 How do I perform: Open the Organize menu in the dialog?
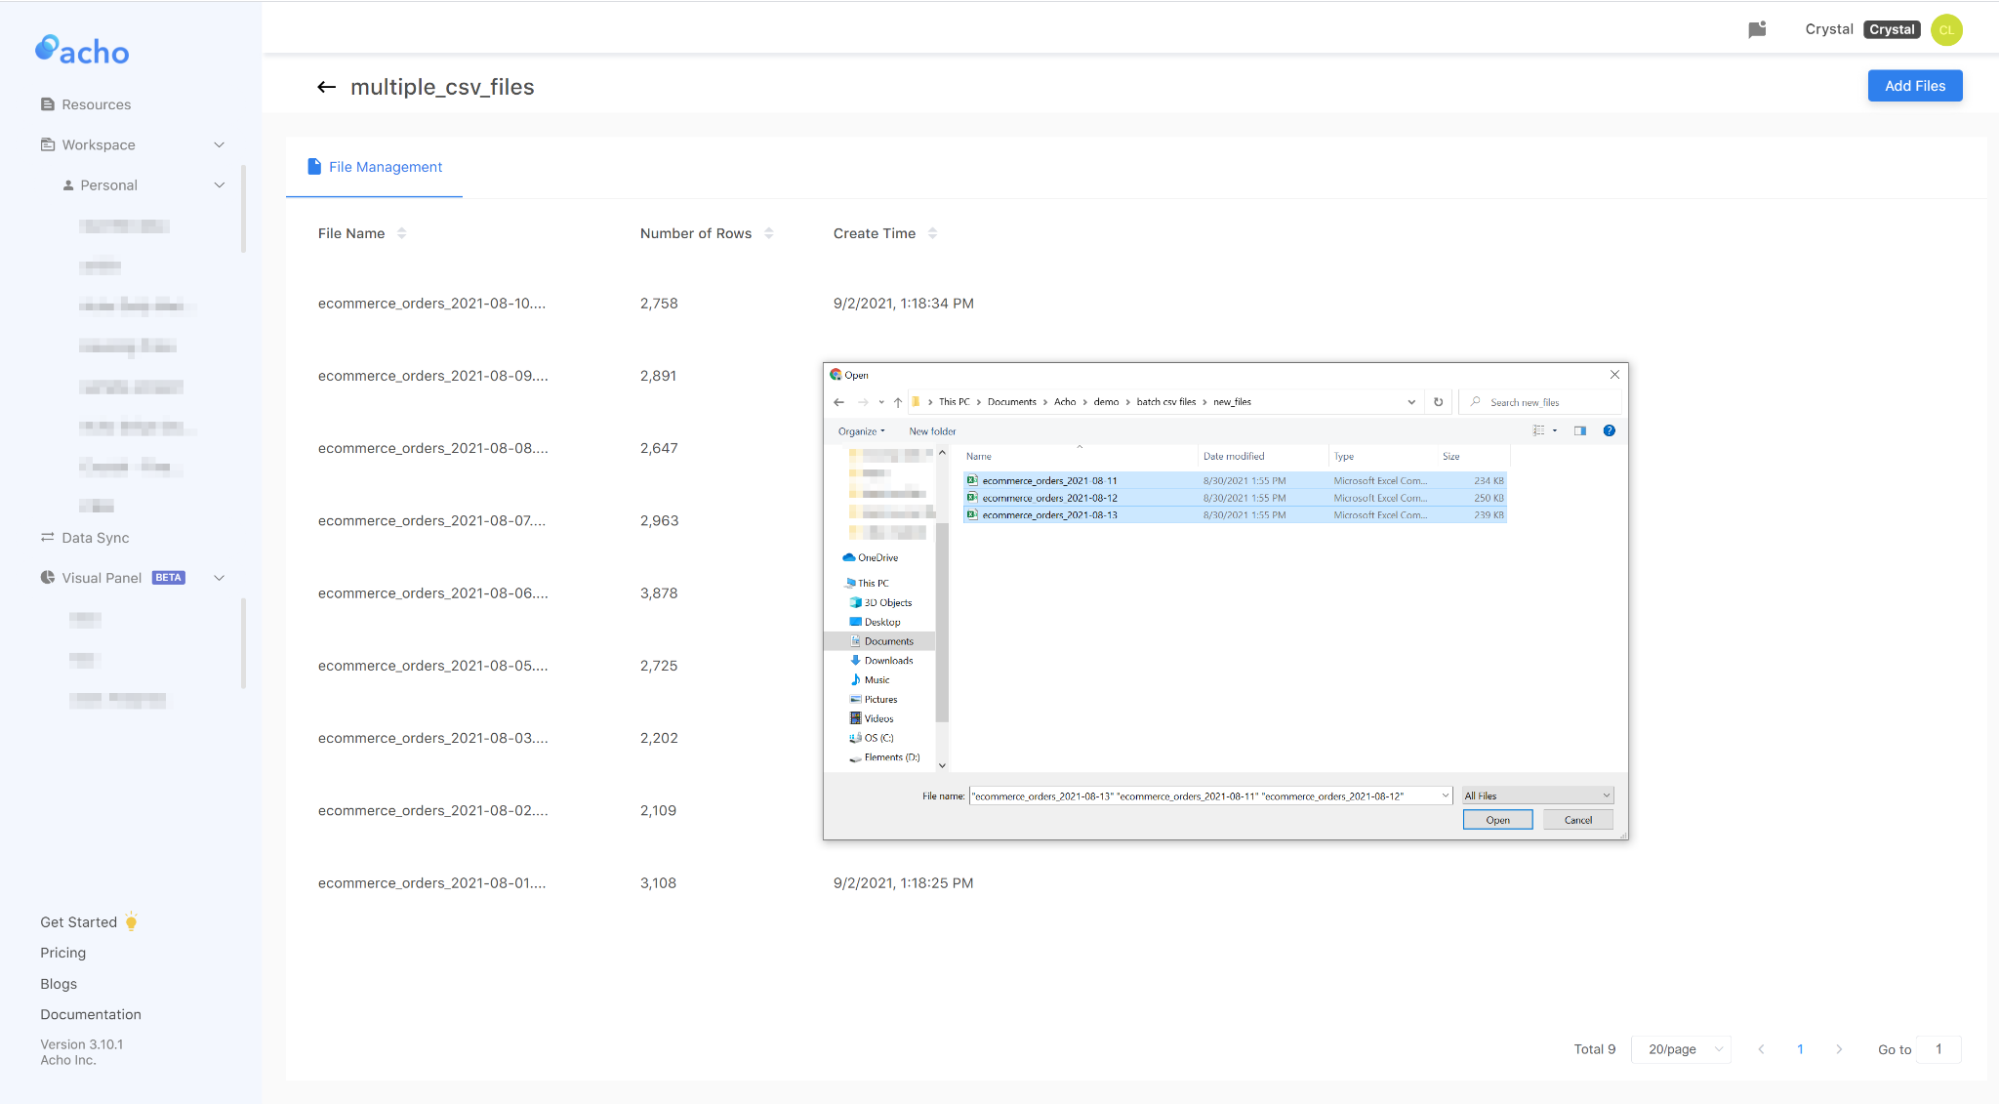[860, 430]
